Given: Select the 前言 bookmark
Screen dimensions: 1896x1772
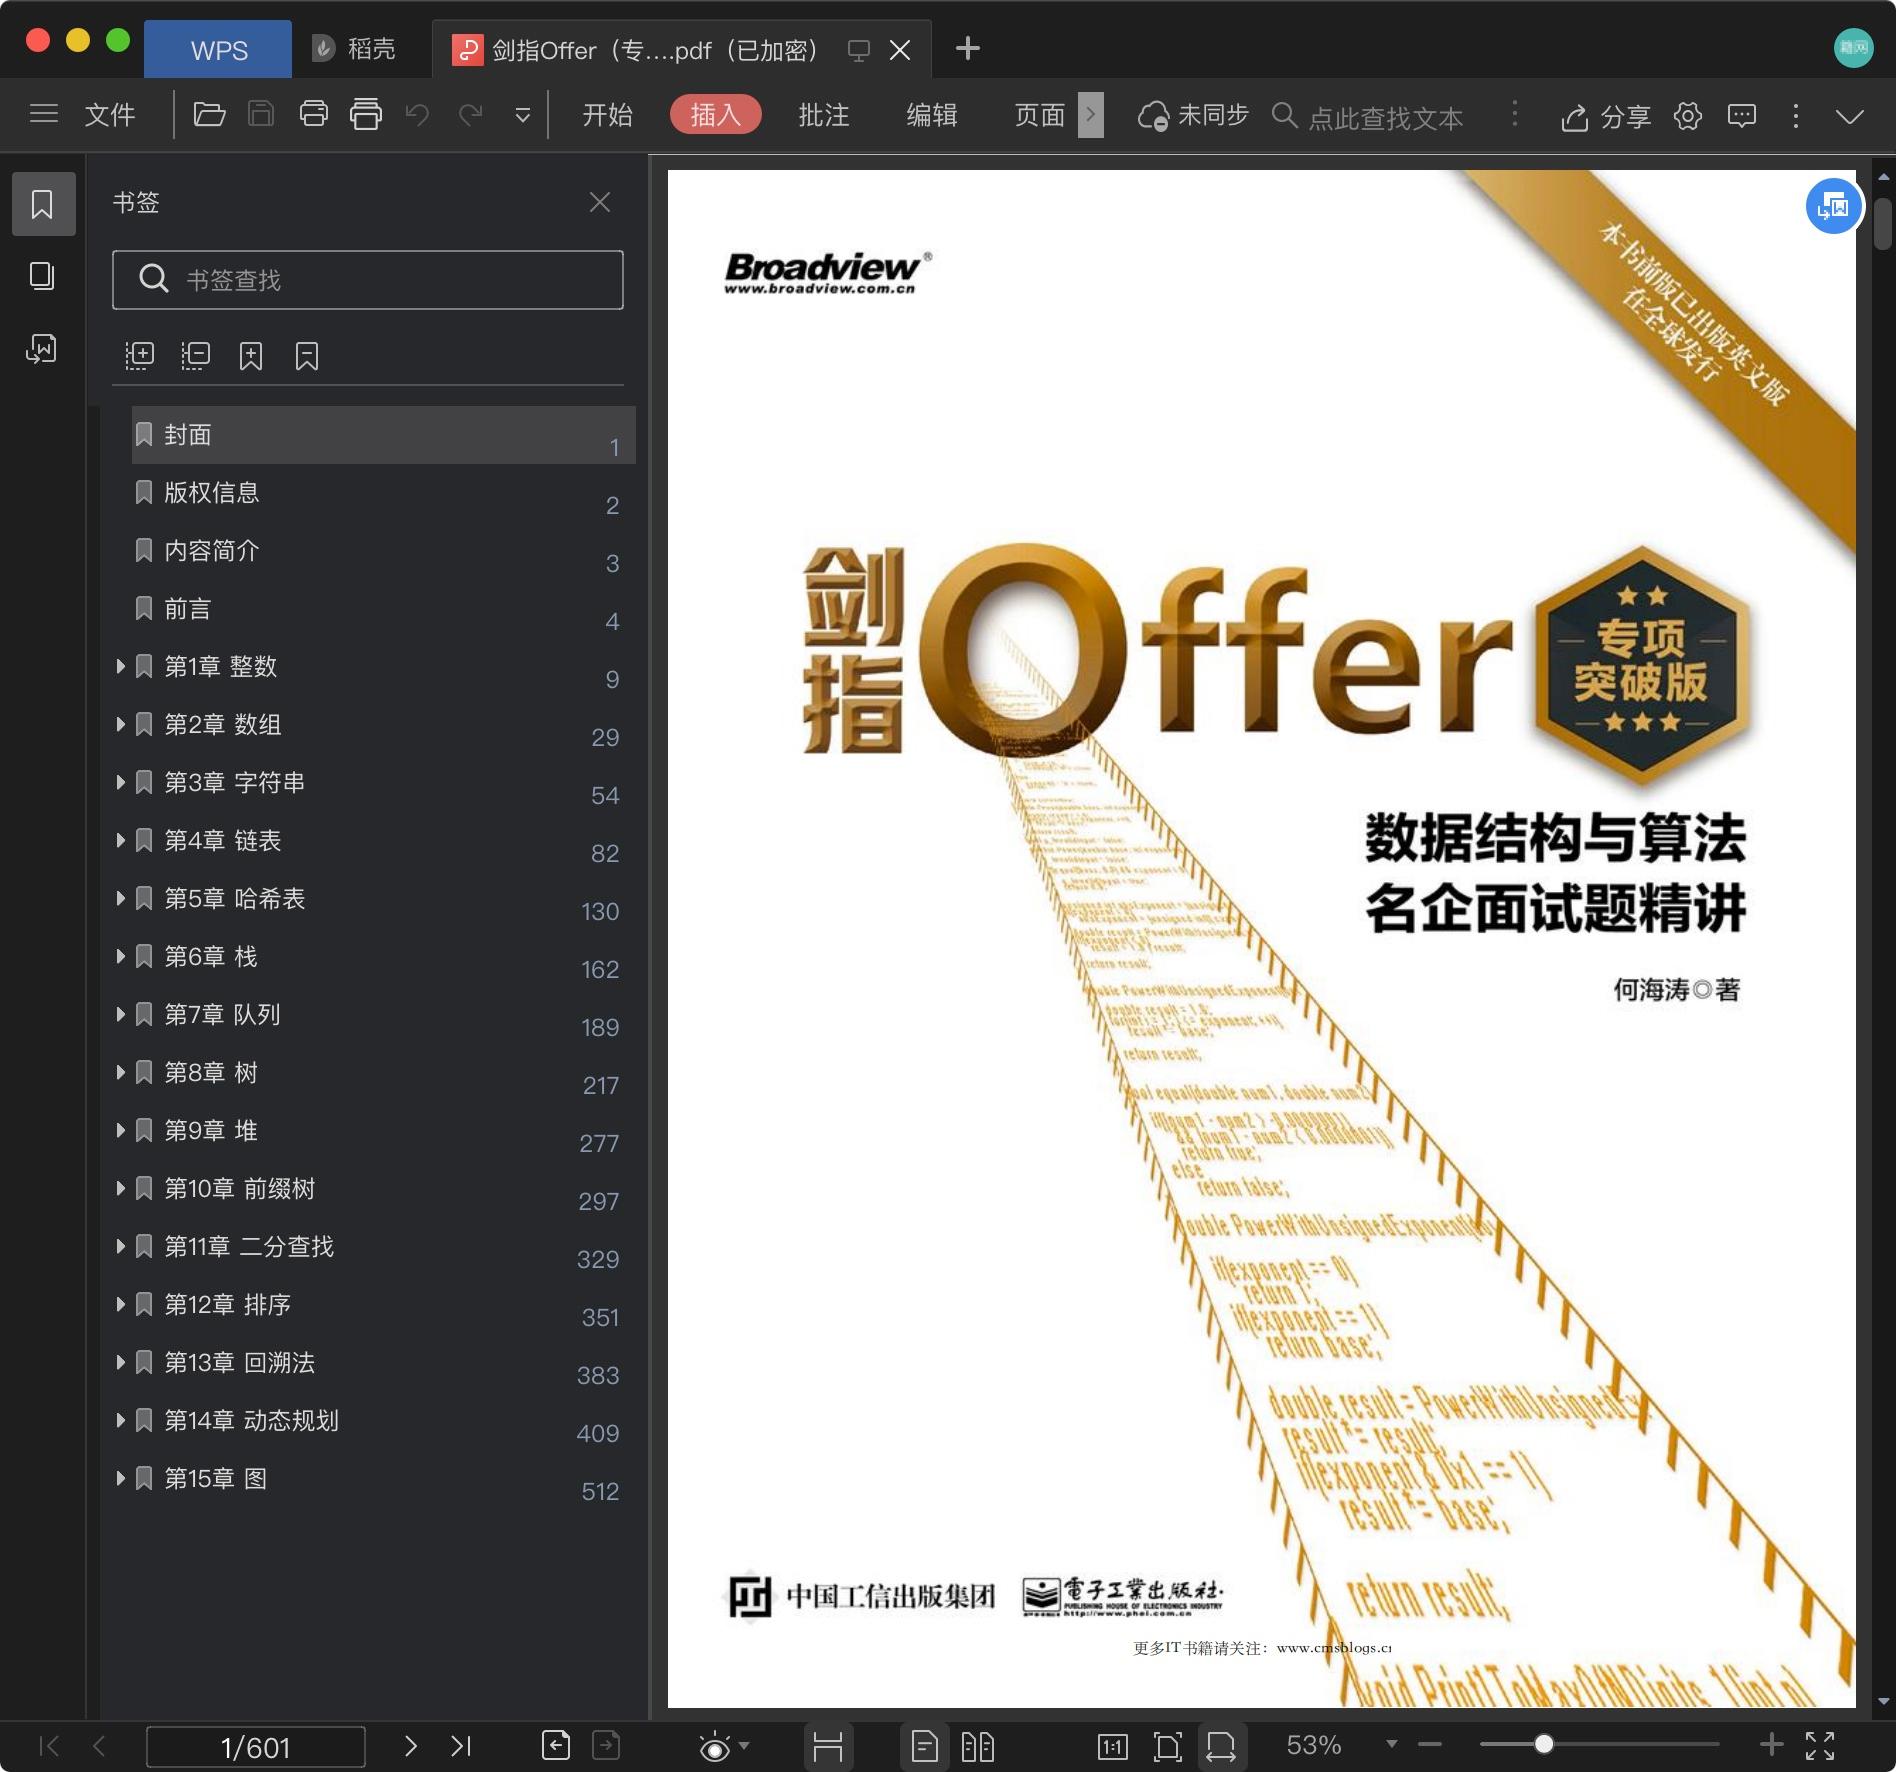Looking at the screenshot, I should coord(384,609).
